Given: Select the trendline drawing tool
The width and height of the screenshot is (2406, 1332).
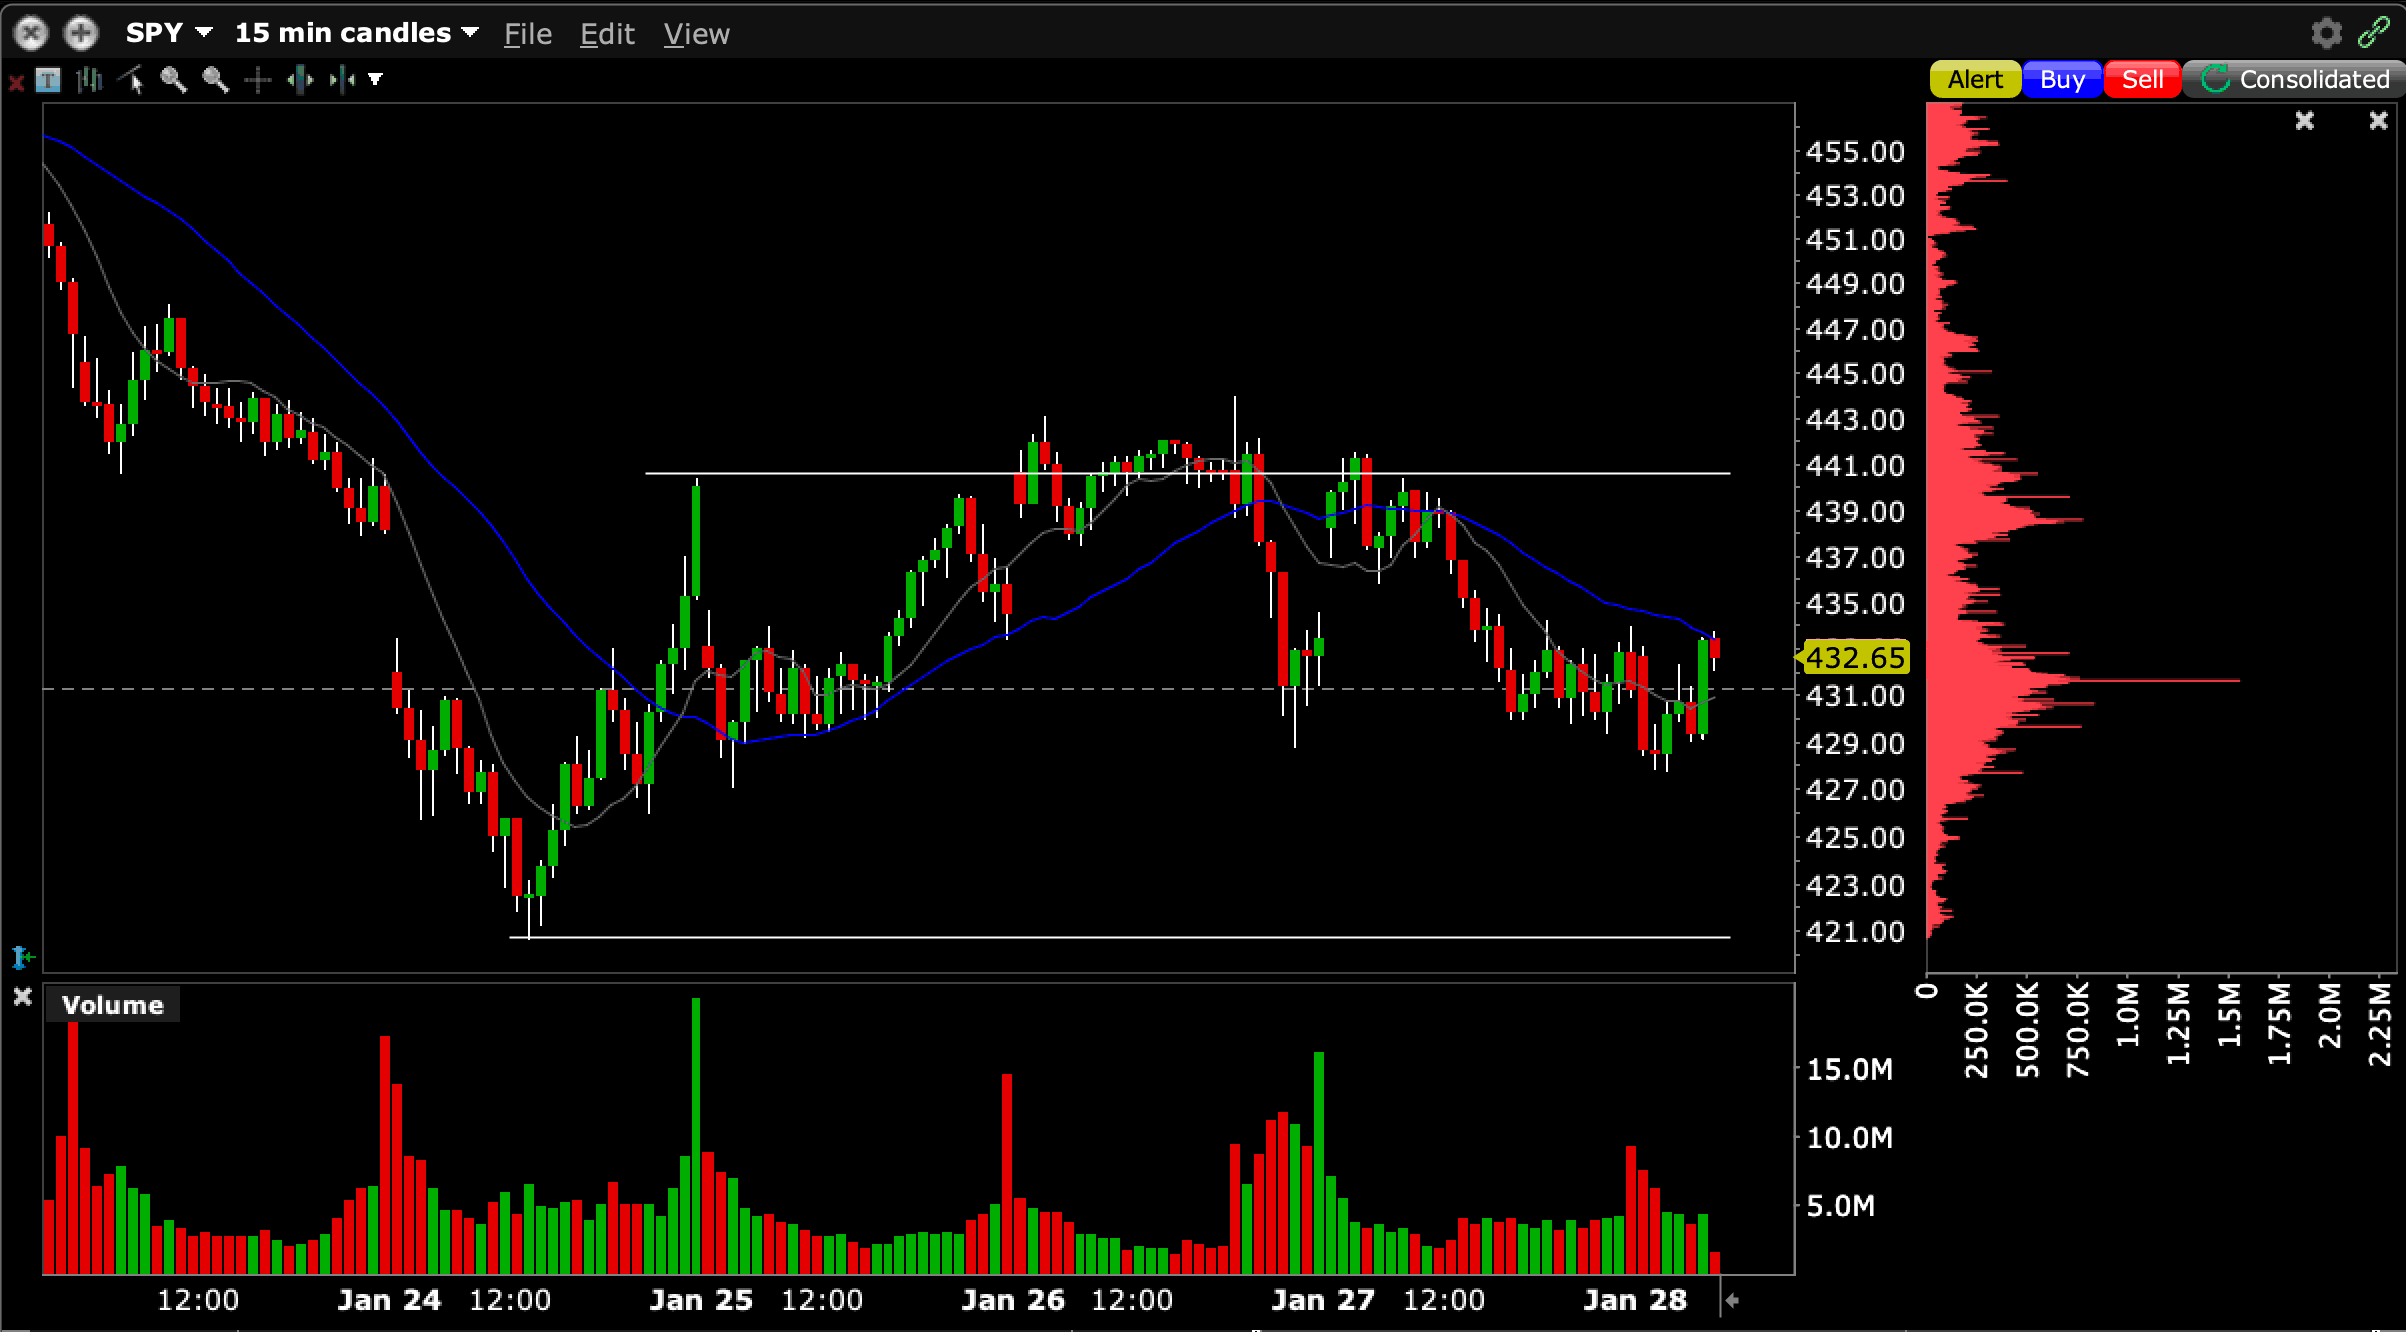Looking at the screenshot, I should (132, 80).
